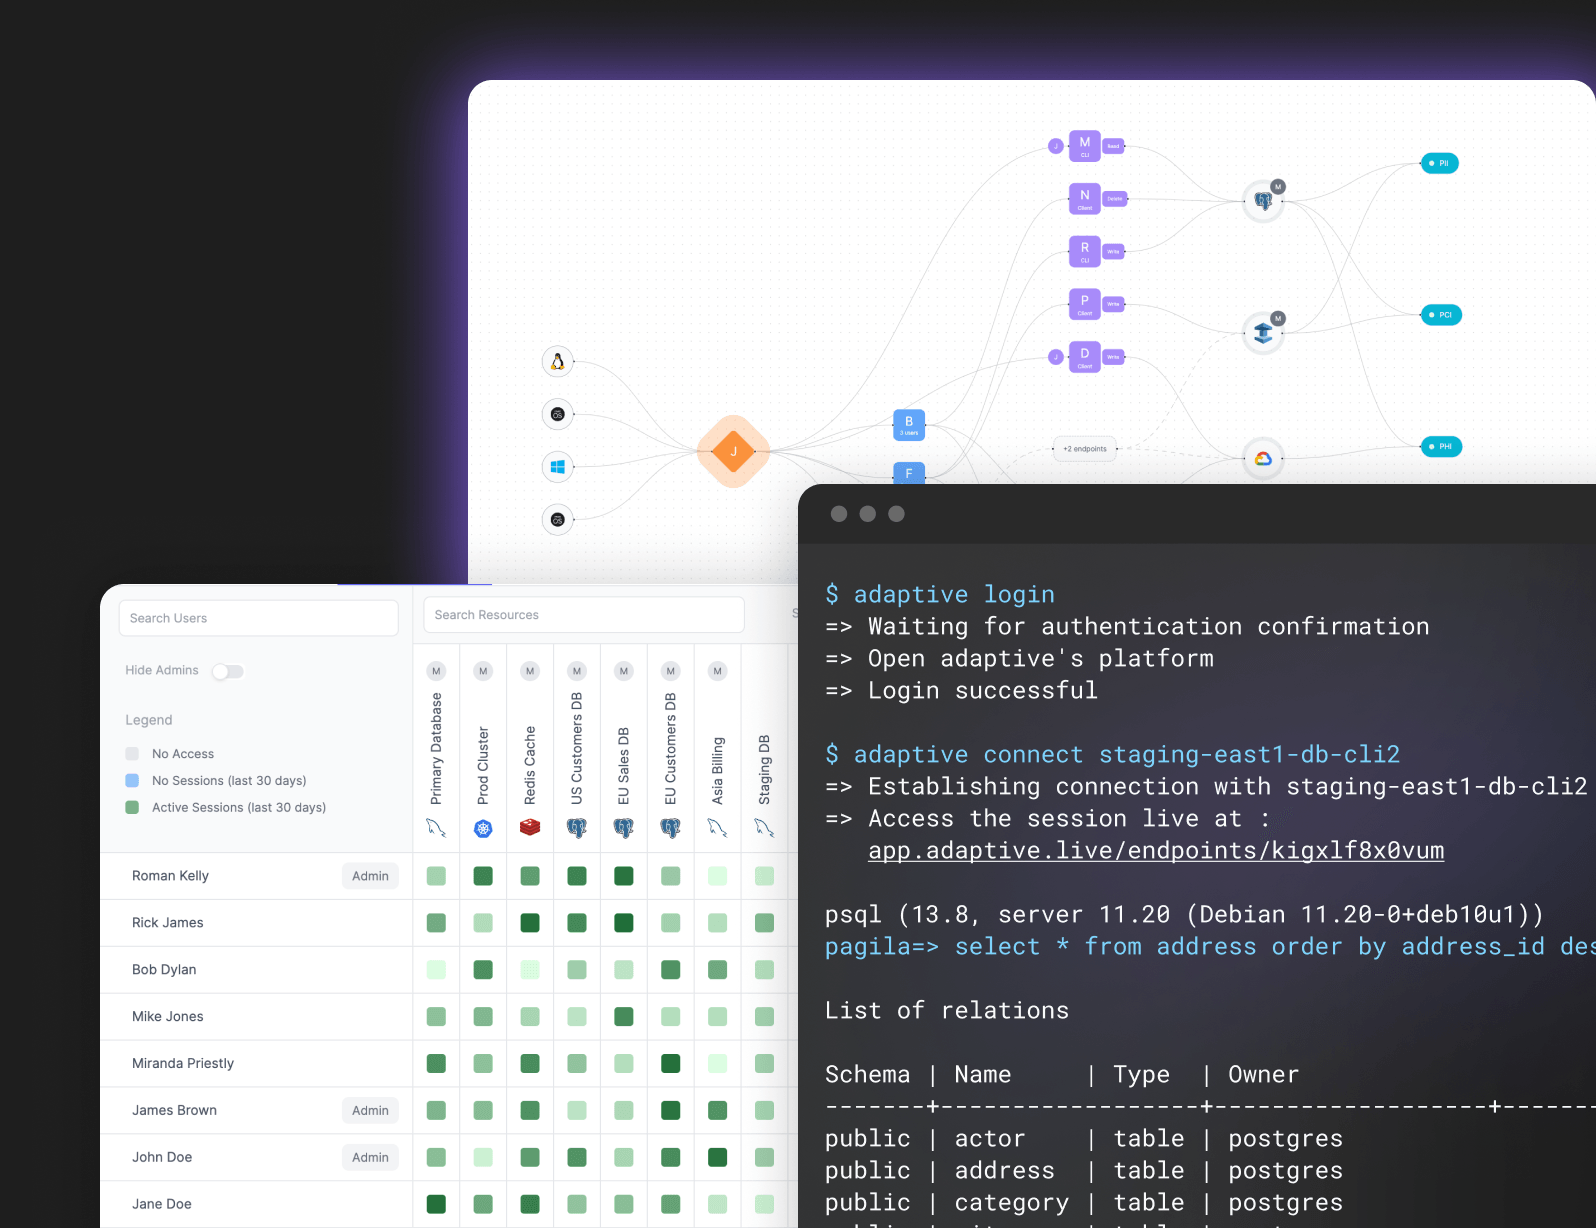Select the purple M CLI node
Screen dimensions: 1596x1228
tap(1084, 146)
